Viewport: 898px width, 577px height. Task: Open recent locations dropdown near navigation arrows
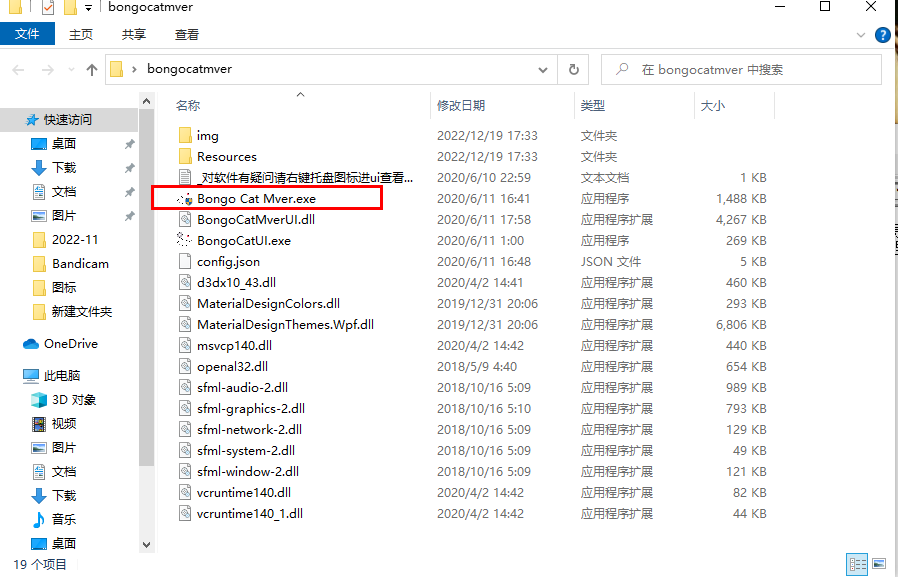[x=71, y=70]
